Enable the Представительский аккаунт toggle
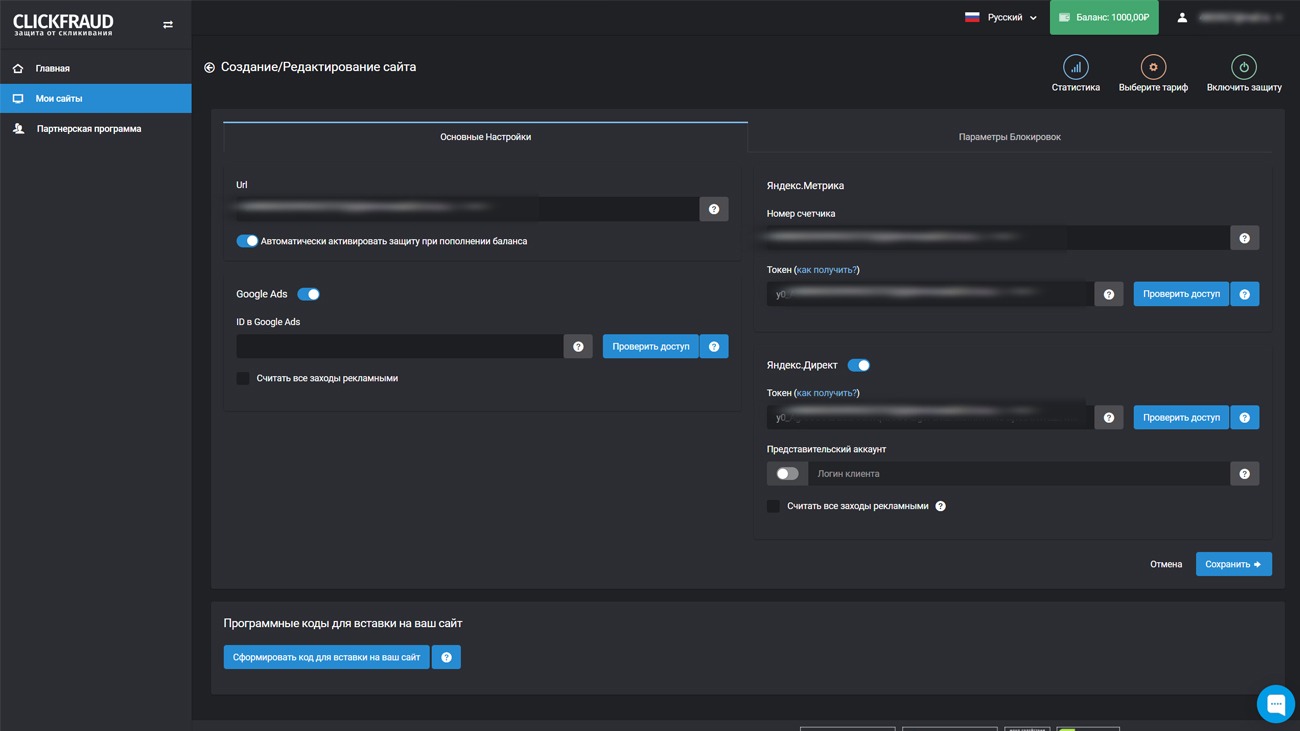1300x731 pixels. point(787,474)
